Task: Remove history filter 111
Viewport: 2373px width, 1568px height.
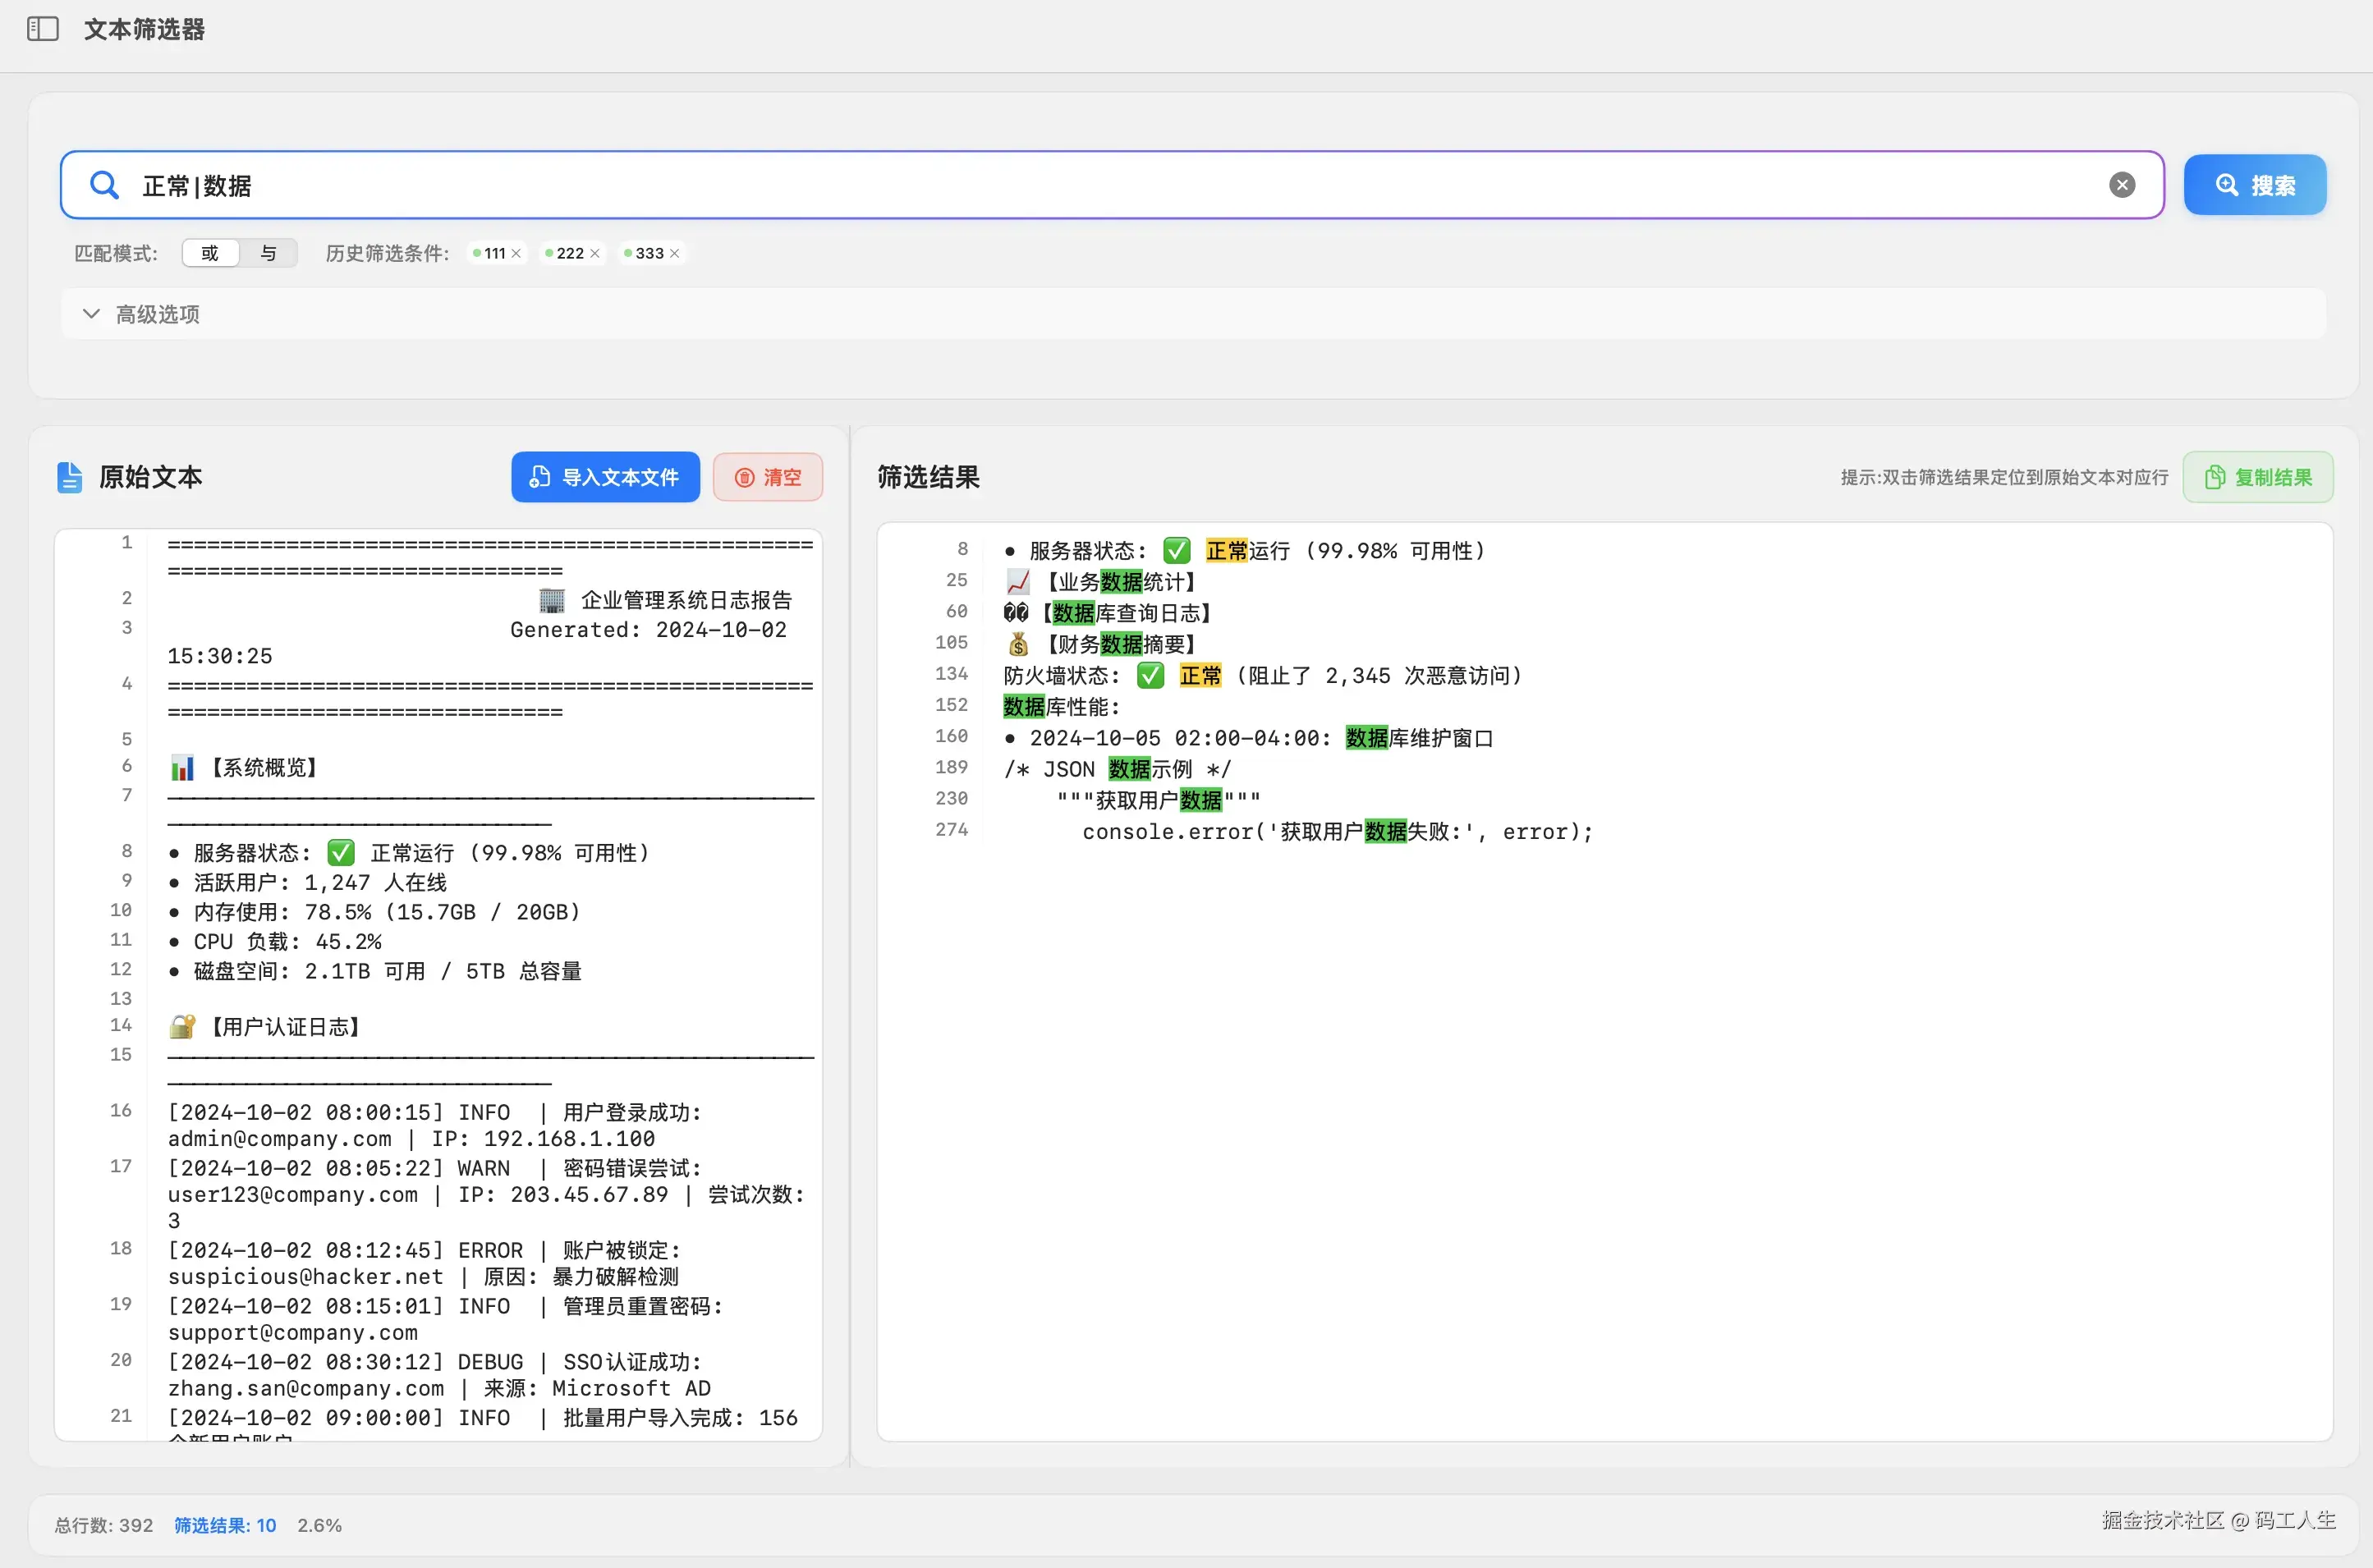Action: tap(516, 254)
